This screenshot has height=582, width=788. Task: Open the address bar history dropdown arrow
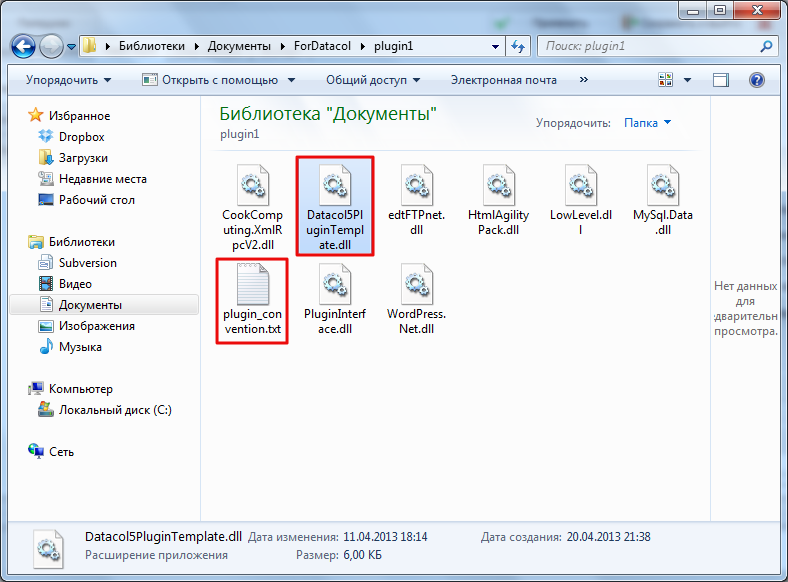tap(495, 46)
